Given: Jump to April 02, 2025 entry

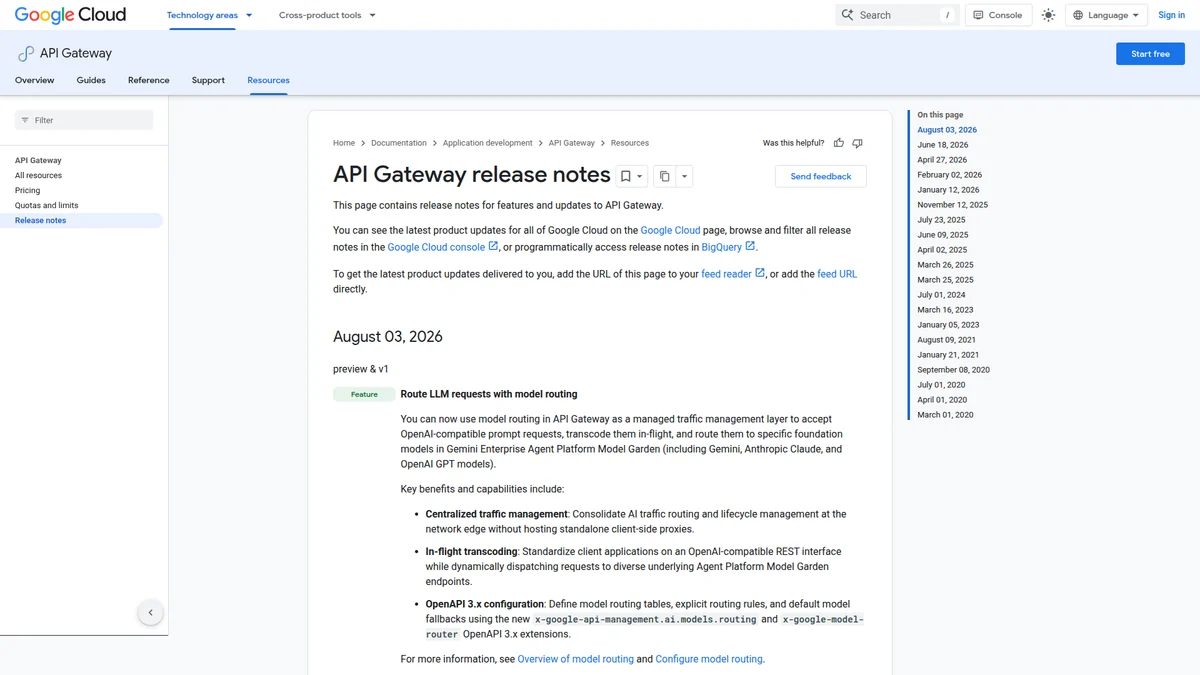Looking at the screenshot, I should tap(942, 250).
